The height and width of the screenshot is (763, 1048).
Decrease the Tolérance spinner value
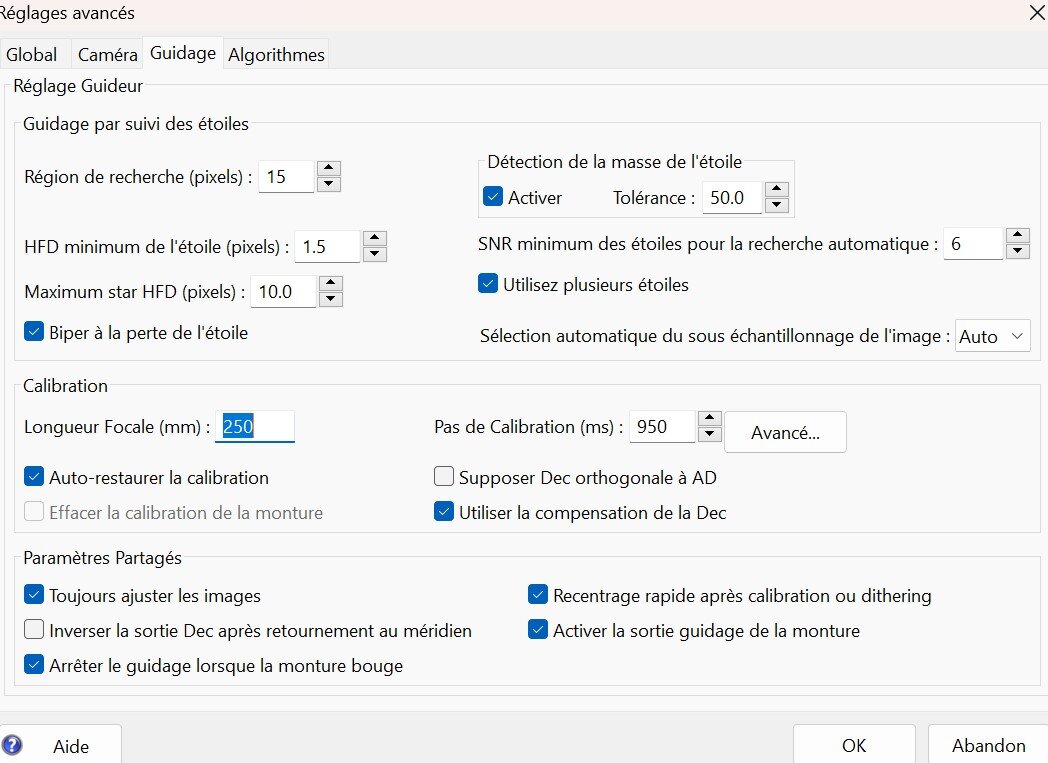[778, 205]
